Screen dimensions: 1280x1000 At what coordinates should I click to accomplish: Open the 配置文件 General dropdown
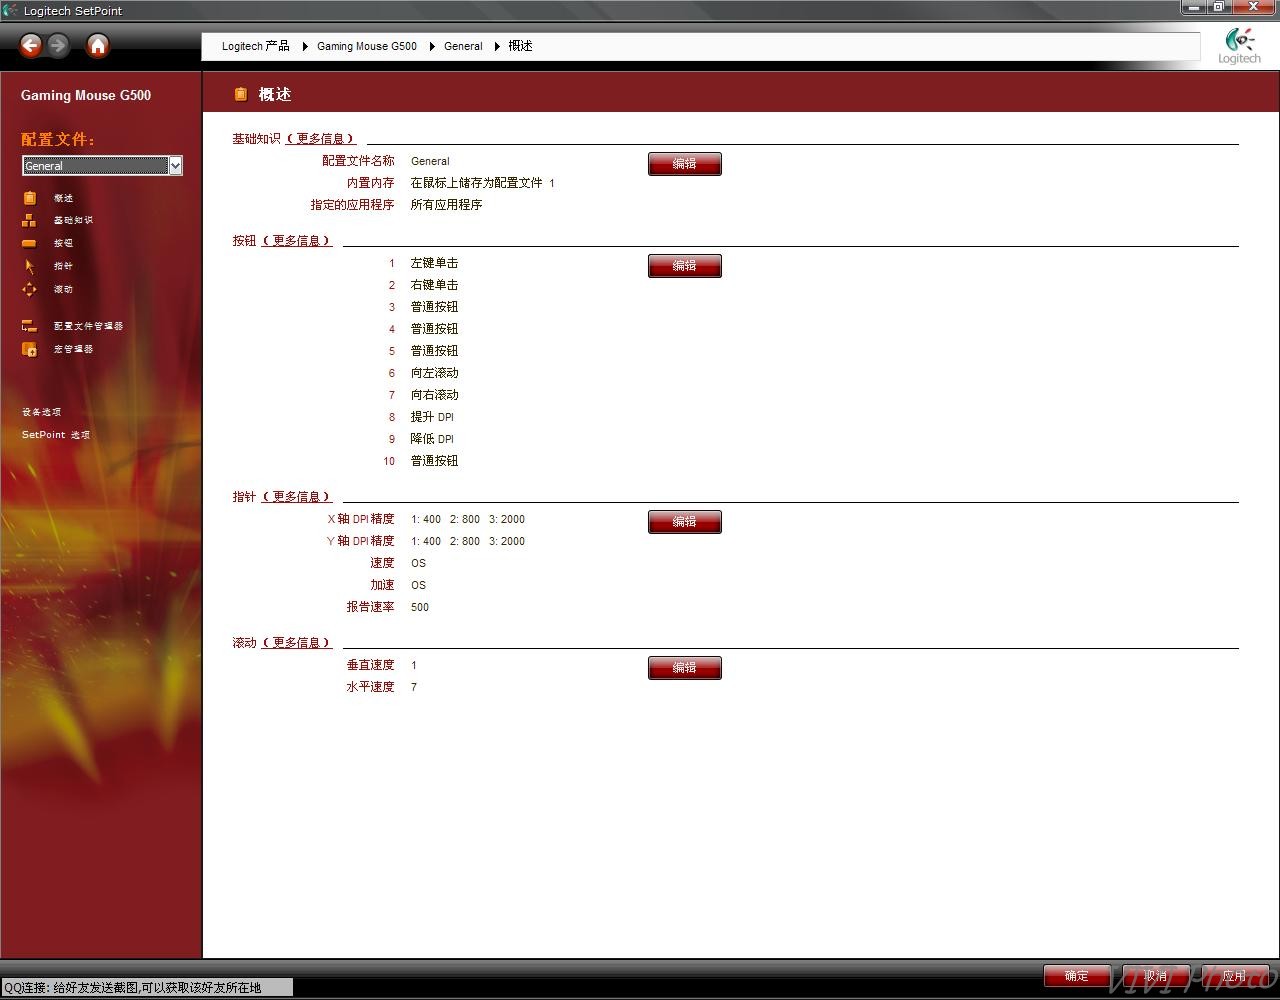click(102, 166)
